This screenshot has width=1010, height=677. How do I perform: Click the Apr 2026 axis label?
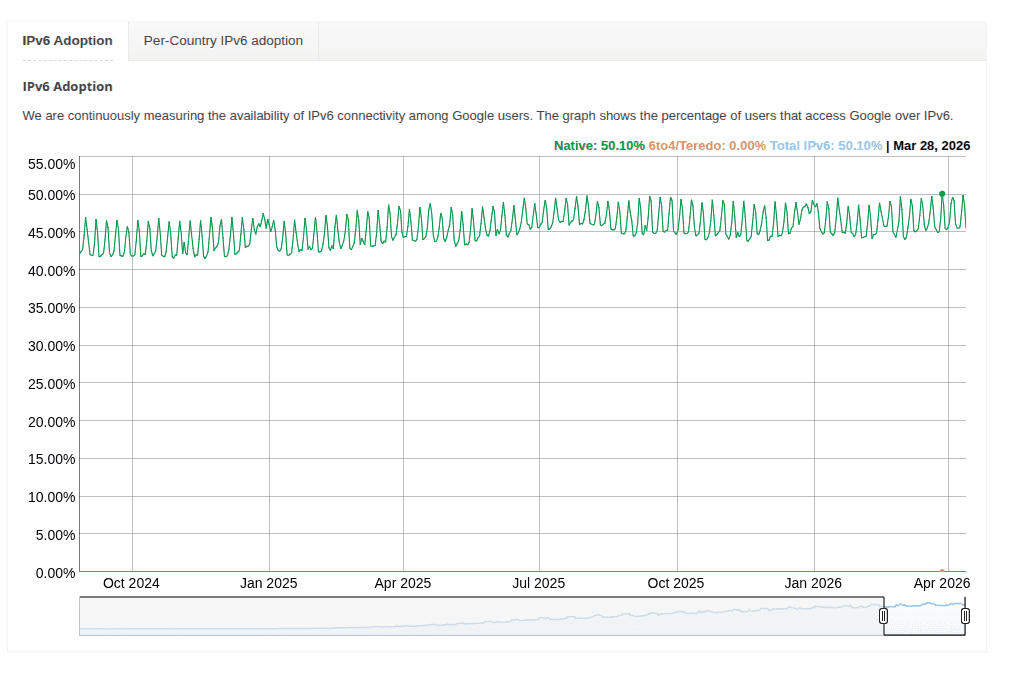coord(941,583)
